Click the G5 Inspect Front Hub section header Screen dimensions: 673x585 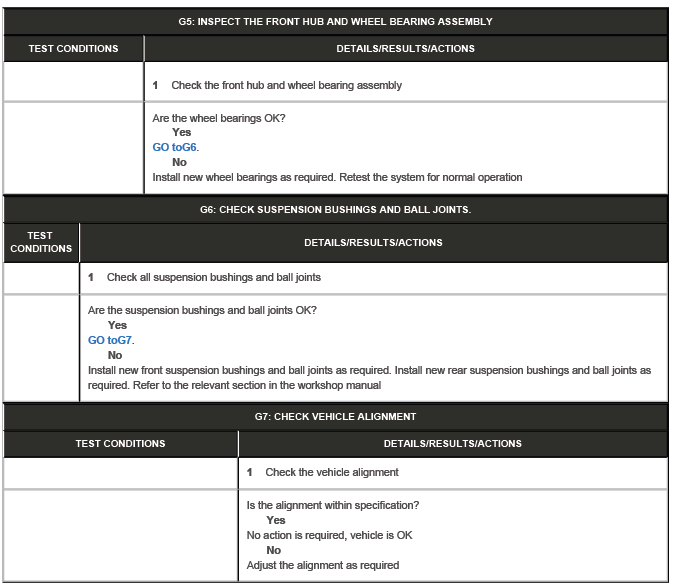[x=336, y=21]
